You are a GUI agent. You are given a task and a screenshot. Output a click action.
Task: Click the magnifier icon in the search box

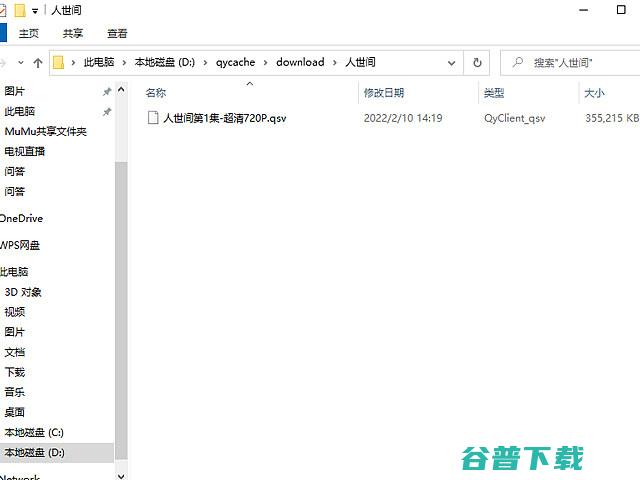517,62
